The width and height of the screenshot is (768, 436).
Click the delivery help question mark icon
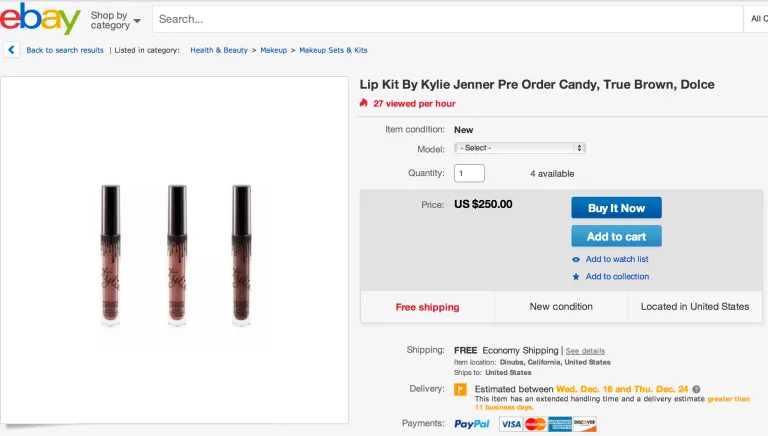pos(696,389)
